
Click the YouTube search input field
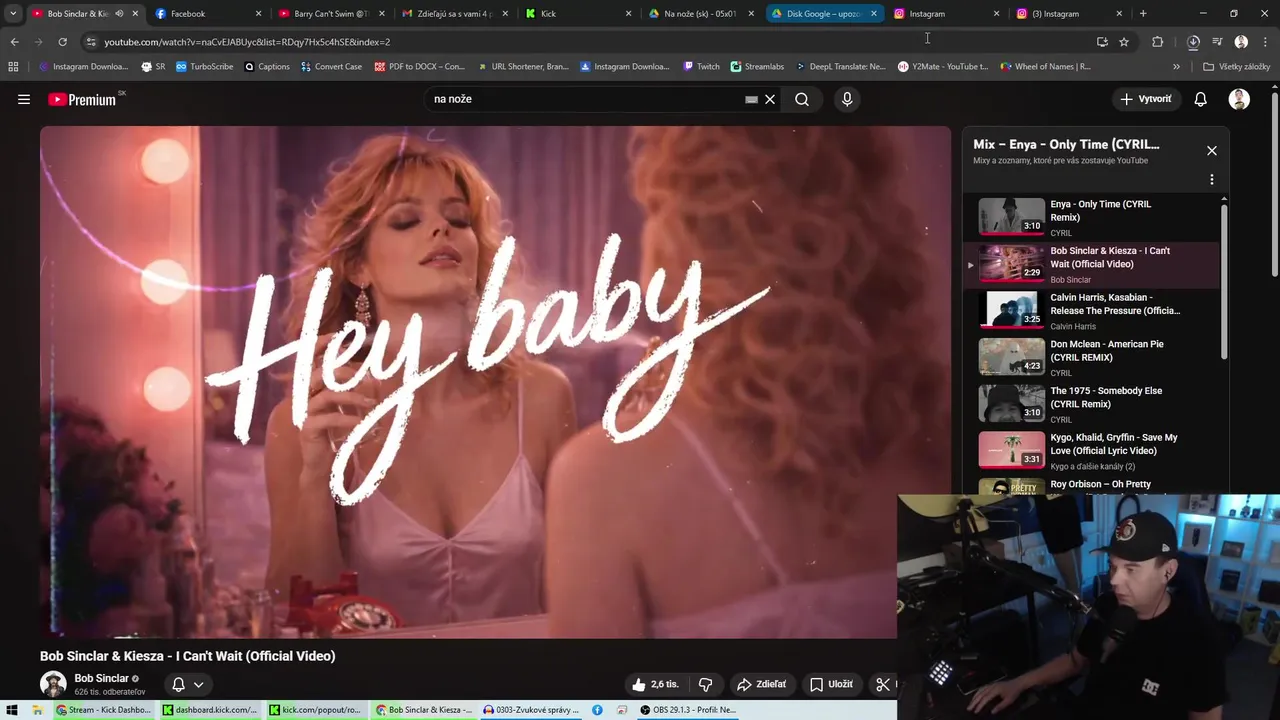[x=585, y=99]
